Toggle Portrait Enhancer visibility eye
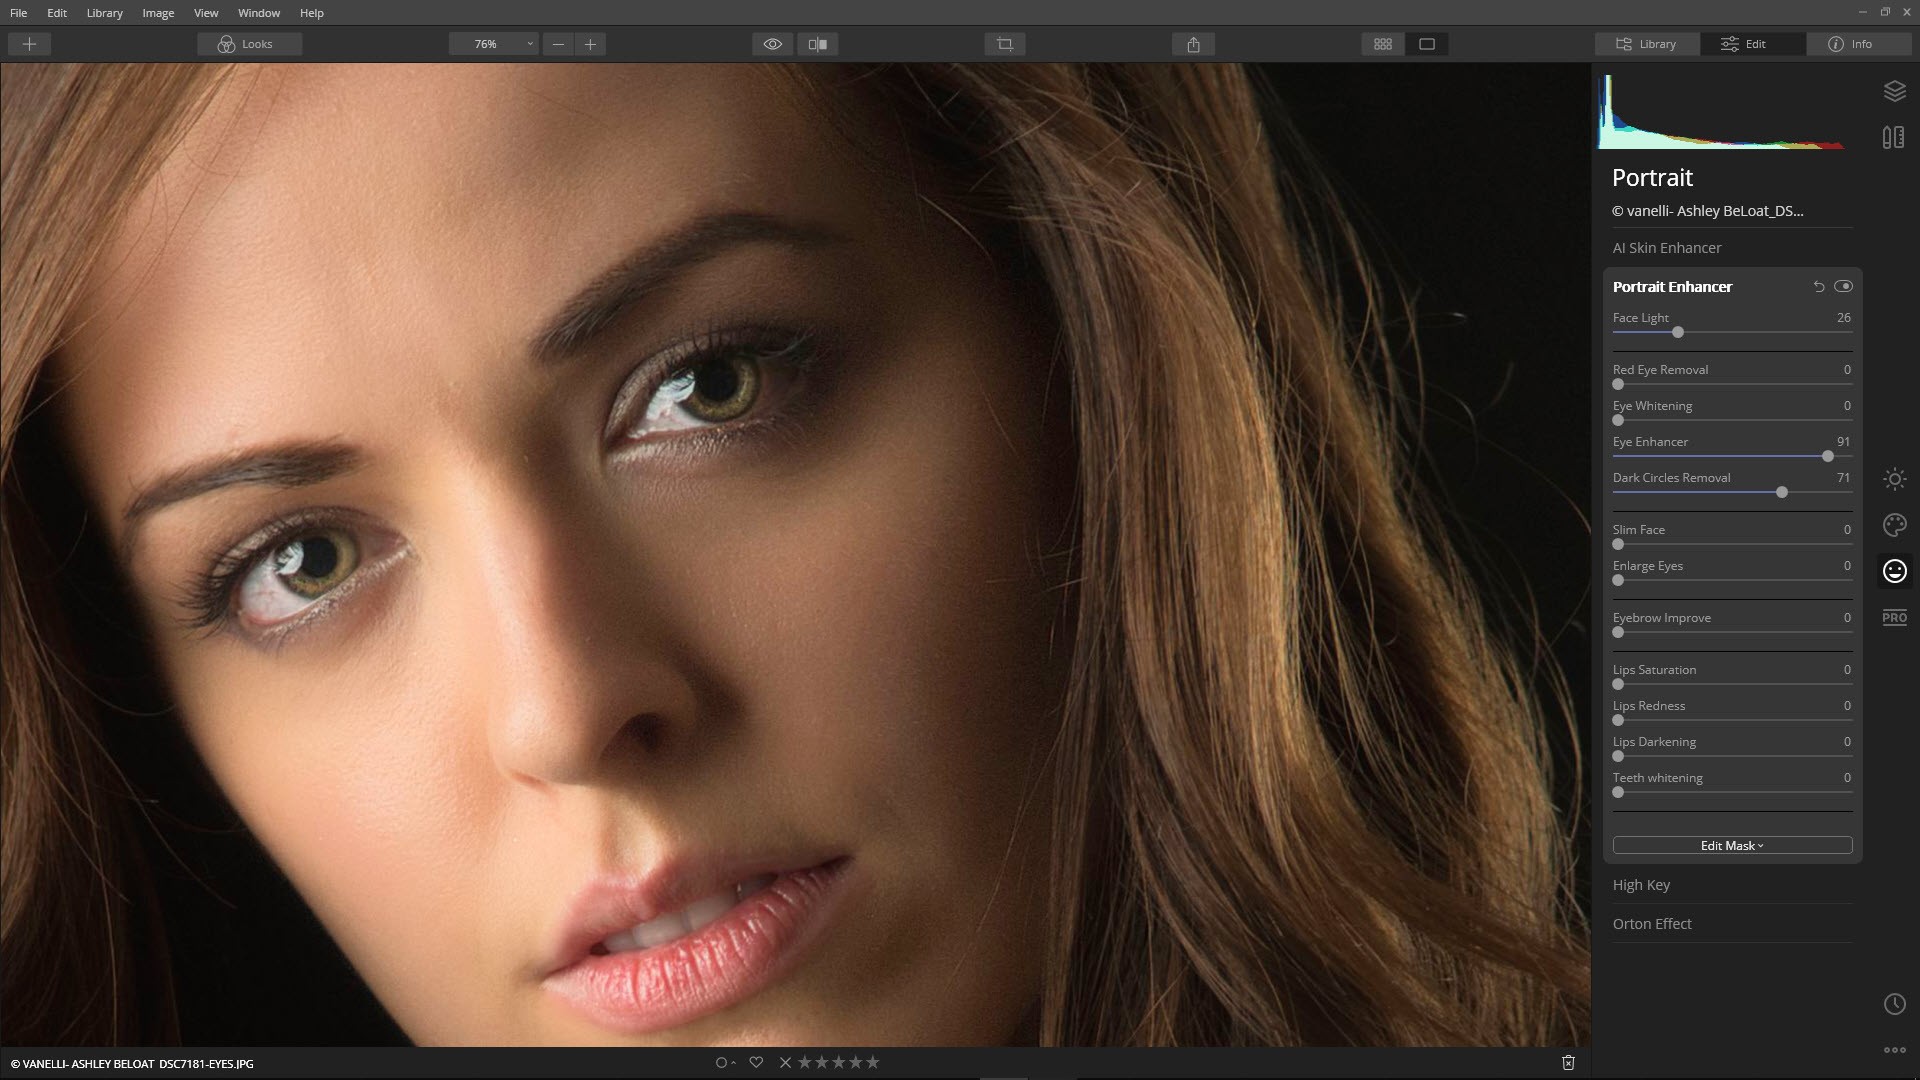1920x1080 pixels. pyautogui.click(x=1843, y=287)
